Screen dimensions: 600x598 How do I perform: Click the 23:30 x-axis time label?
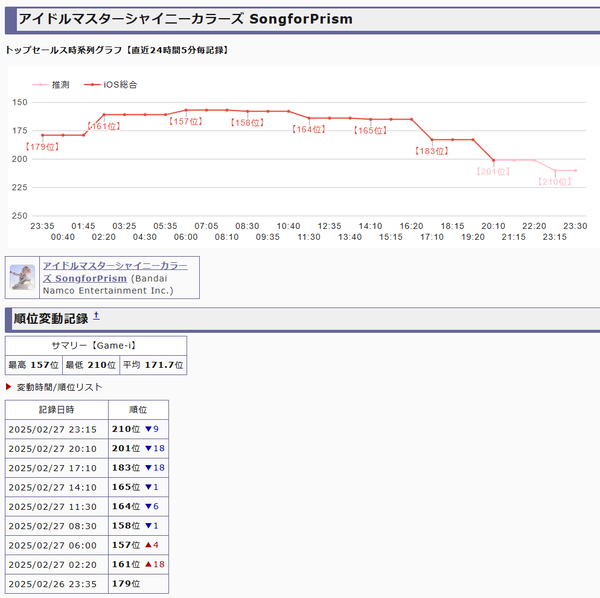(575, 226)
